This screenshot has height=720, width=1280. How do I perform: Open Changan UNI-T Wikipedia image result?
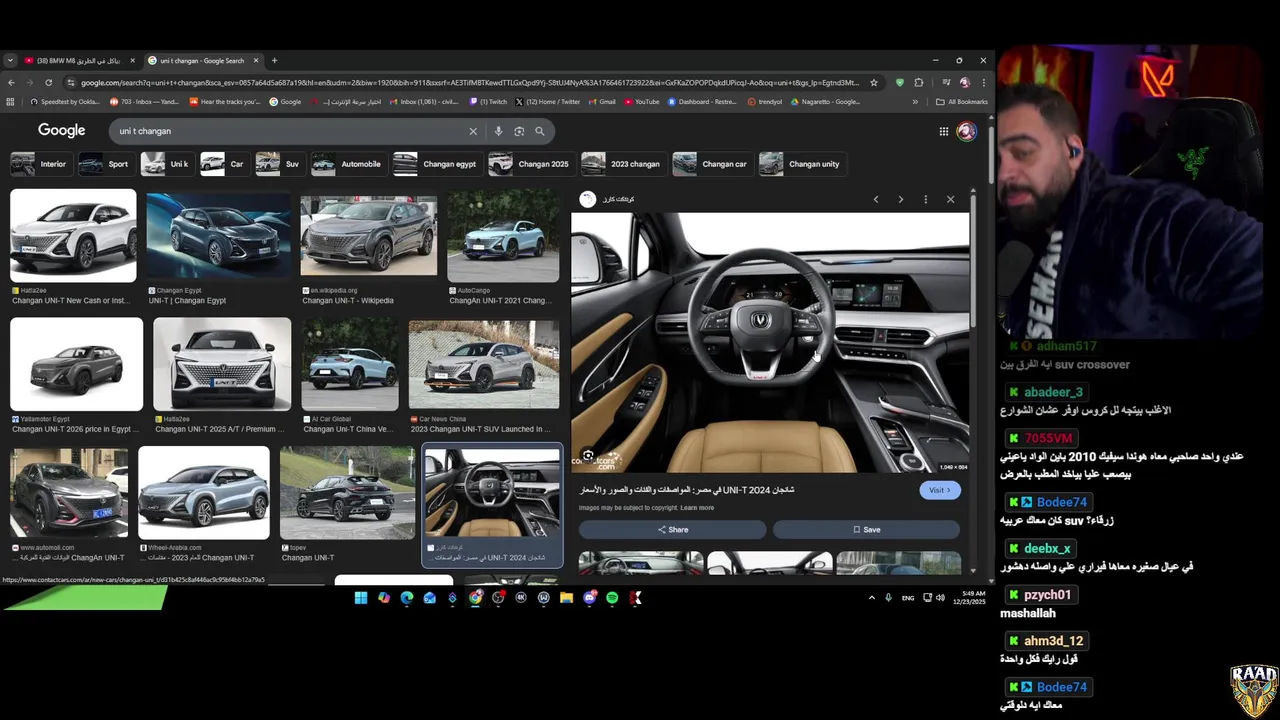369,236
